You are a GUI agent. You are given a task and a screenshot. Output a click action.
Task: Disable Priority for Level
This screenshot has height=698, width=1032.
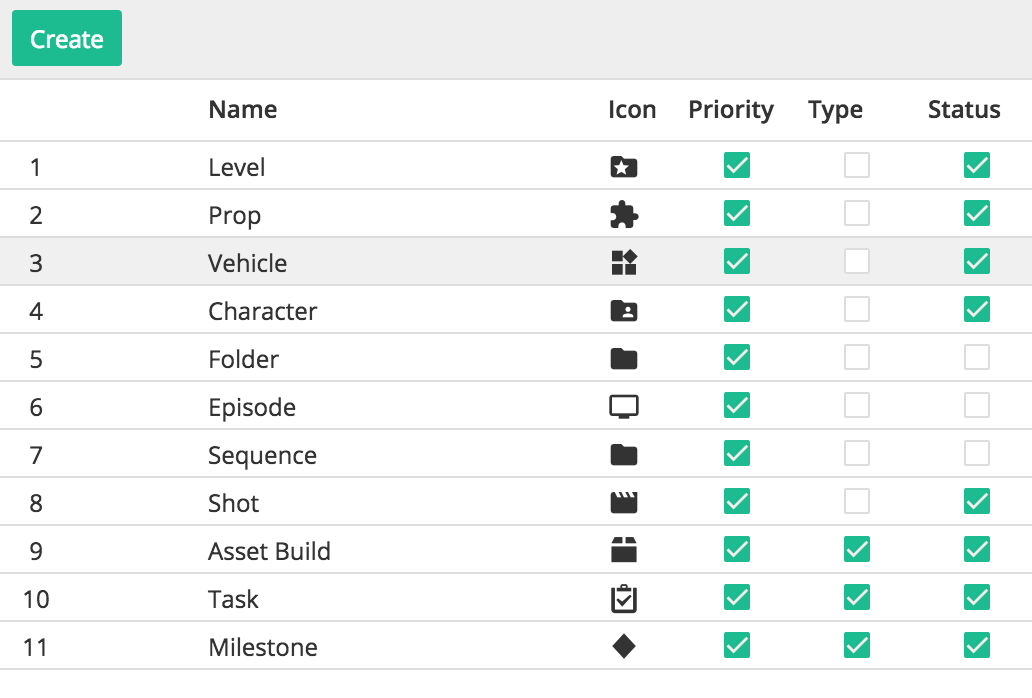[x=736, y=165]
